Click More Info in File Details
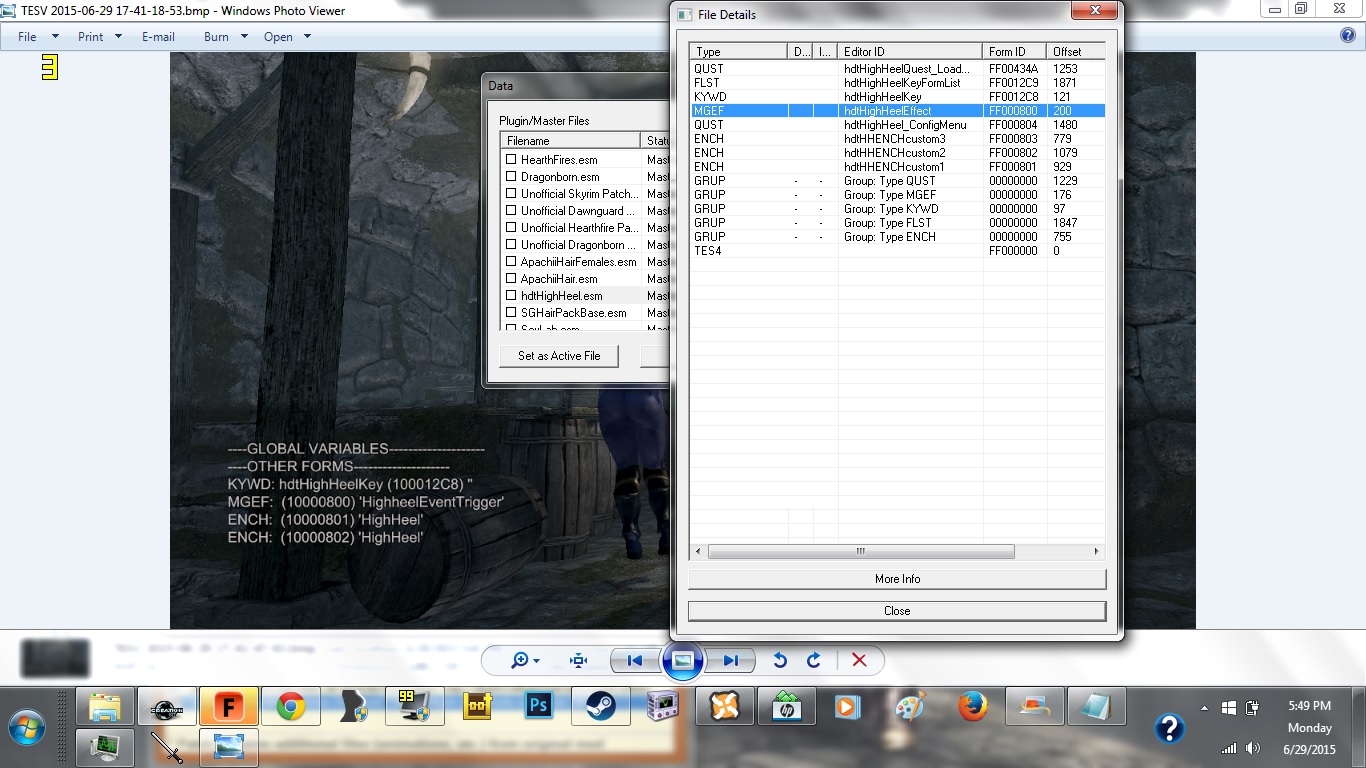 897,579
